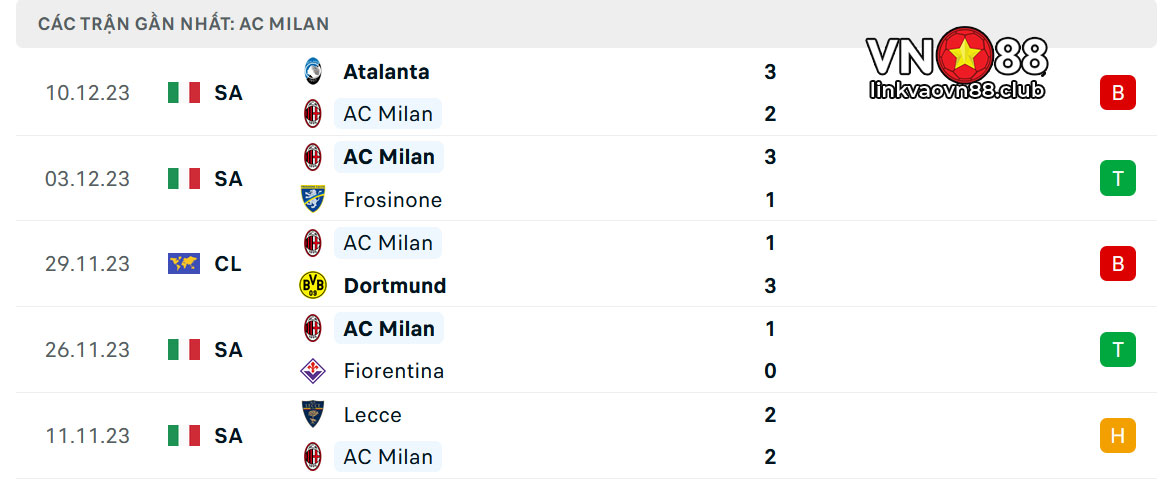
Task: Select highlighted AC Milan label versus Frosinone
Action: [389, 157]
